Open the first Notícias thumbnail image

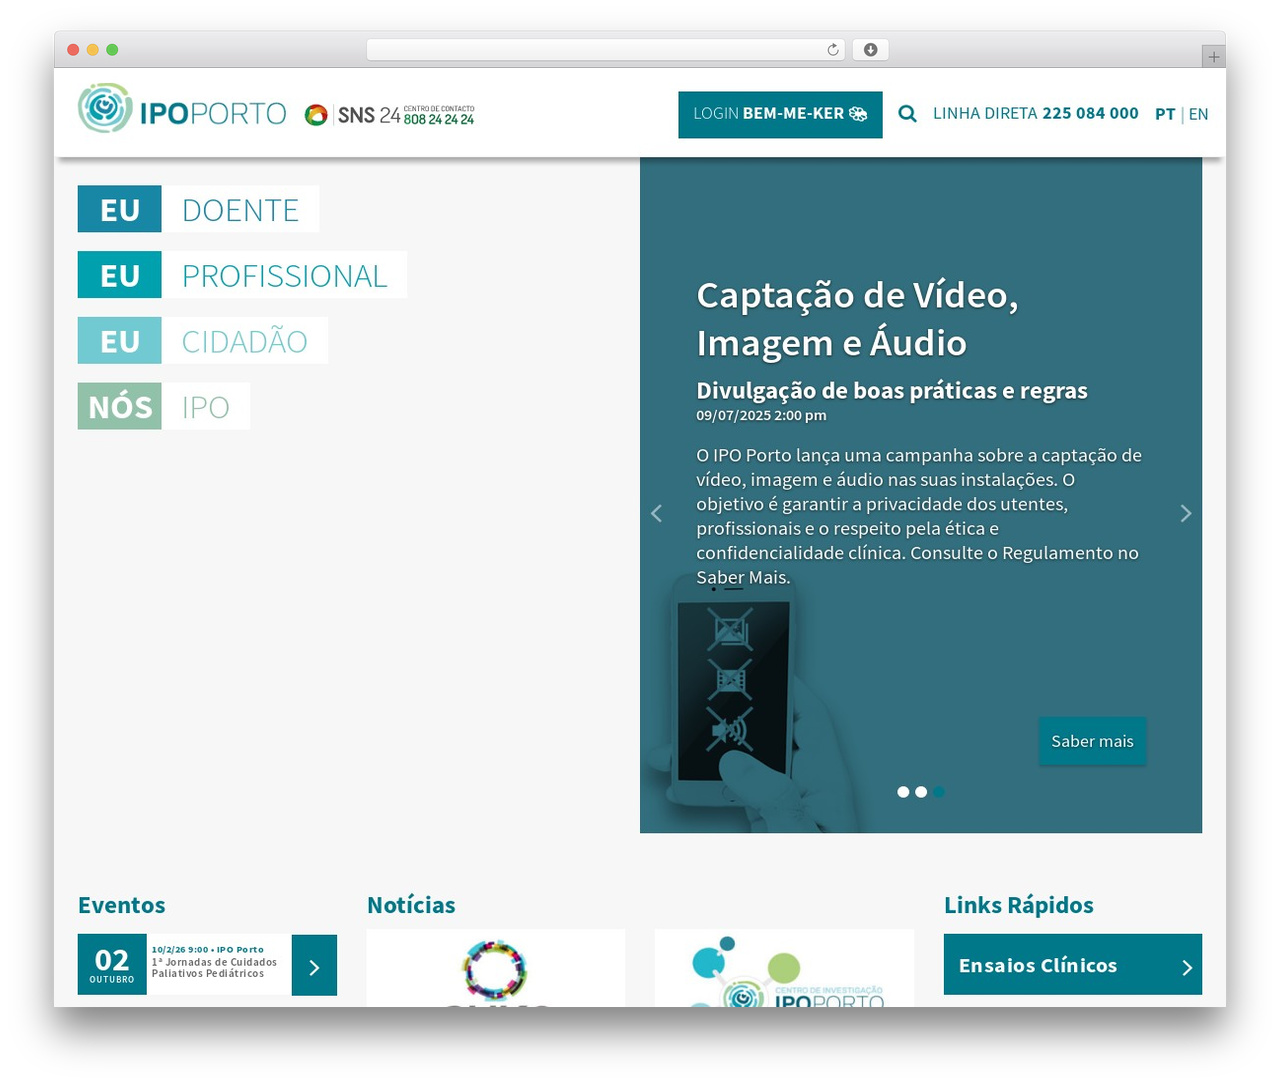[x=496, y=968]
